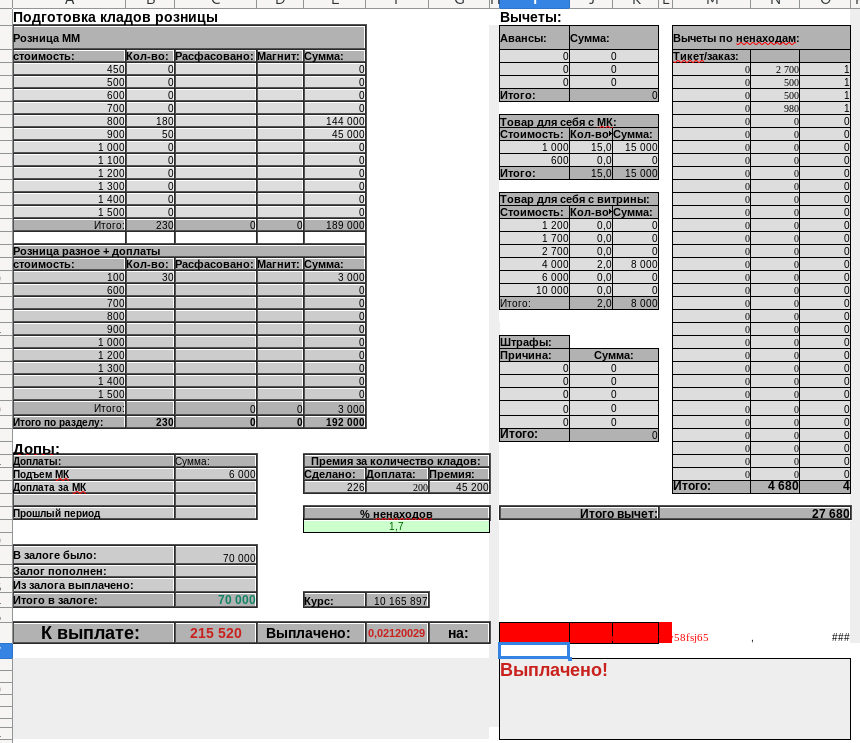This screenshot has height=743, width=860.
Task: Click the "Премия за количество кладов:" header
Action: 396,461
